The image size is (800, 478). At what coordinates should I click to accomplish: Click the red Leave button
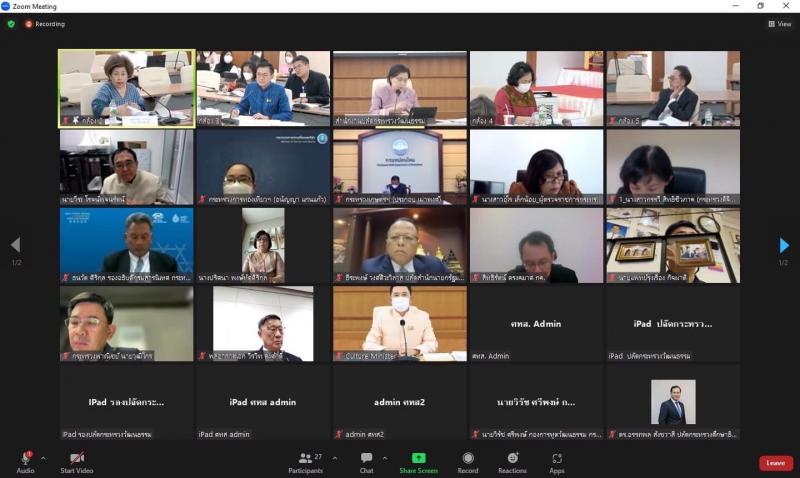coord(776,463)
